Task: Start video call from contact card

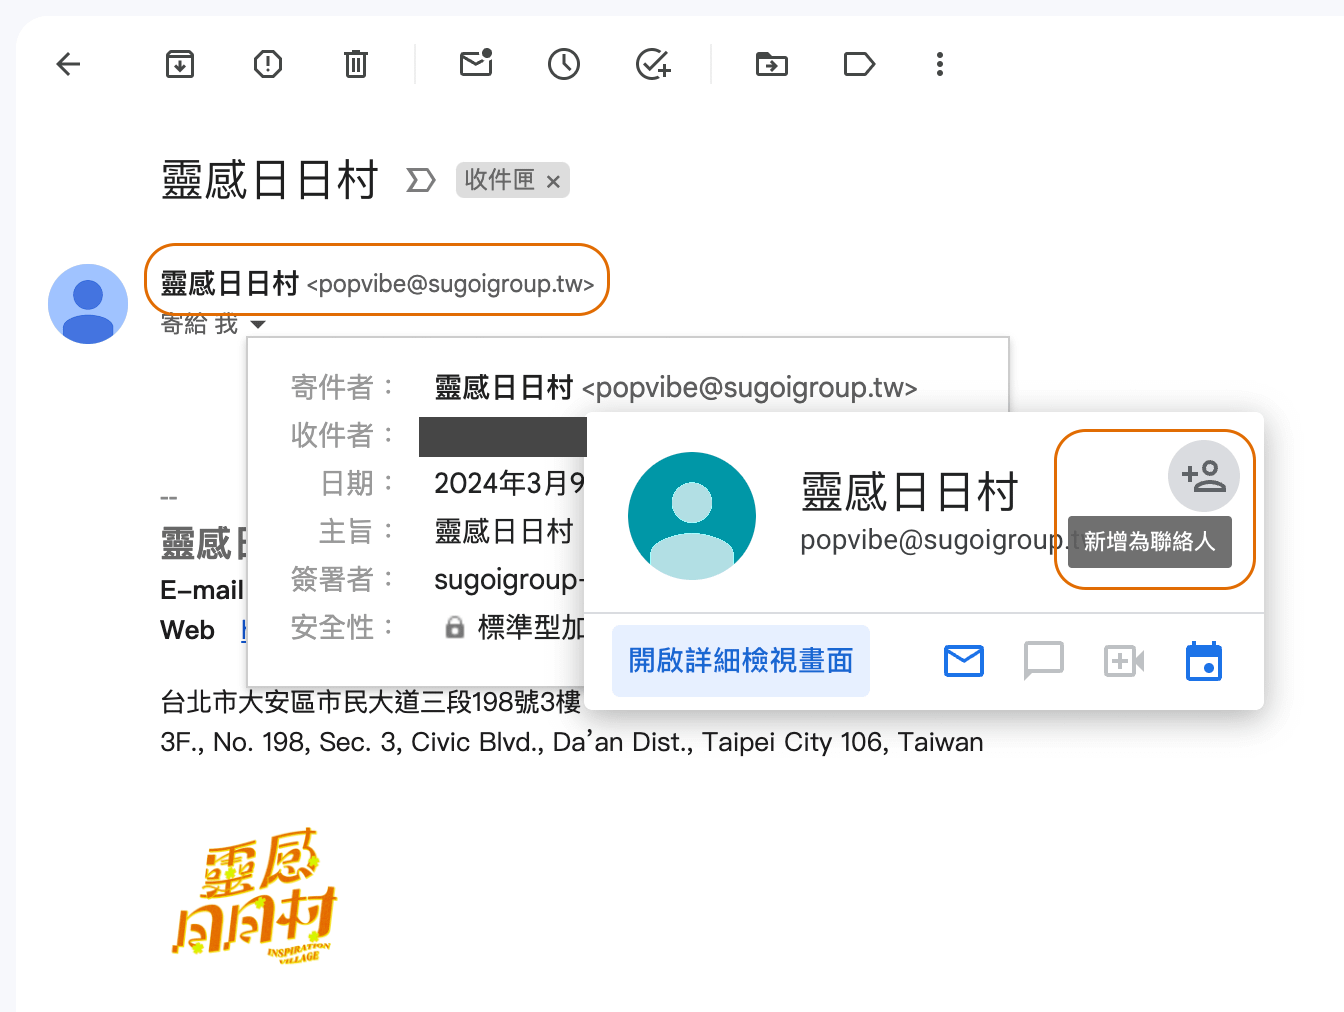Action: click(1124, 661)
